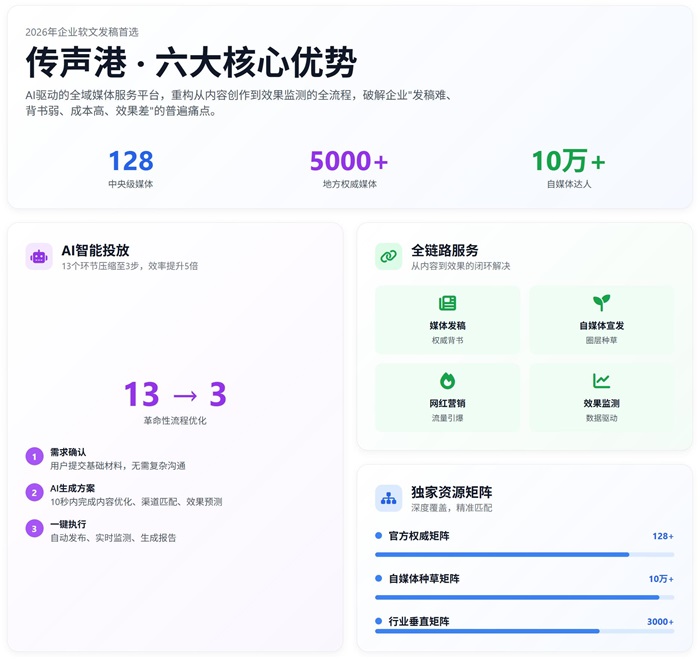This screenshot has width=700, height=659.
Task: Click the purple step 1 circle badge
Action: click(x=34, y=458)
